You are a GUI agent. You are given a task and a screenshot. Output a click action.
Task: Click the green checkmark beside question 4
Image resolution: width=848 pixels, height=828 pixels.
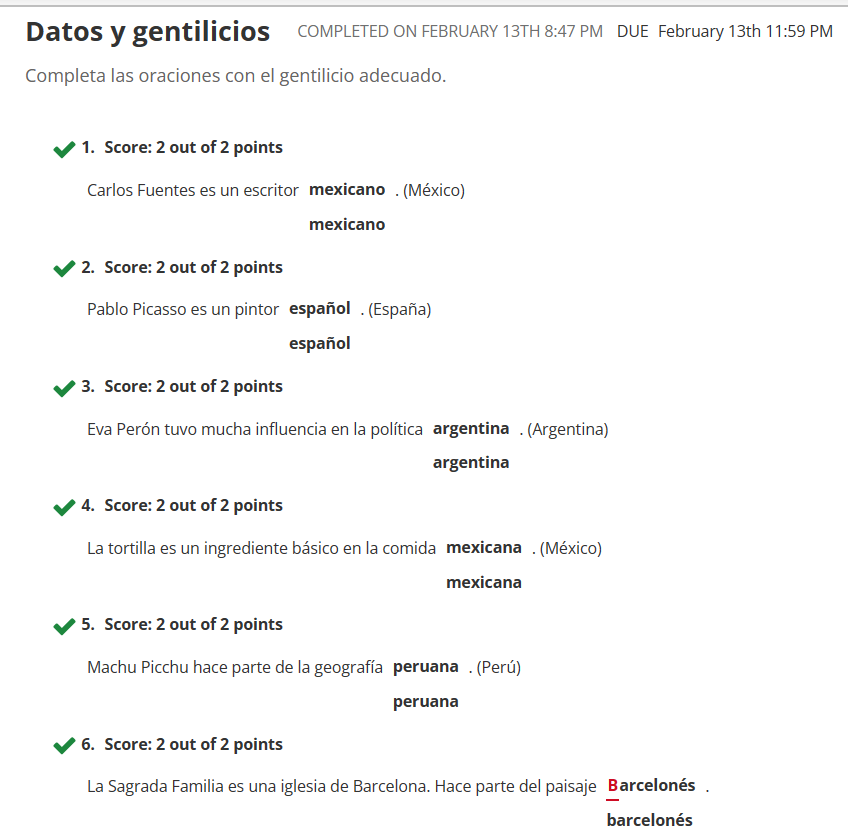coord(64,507)
